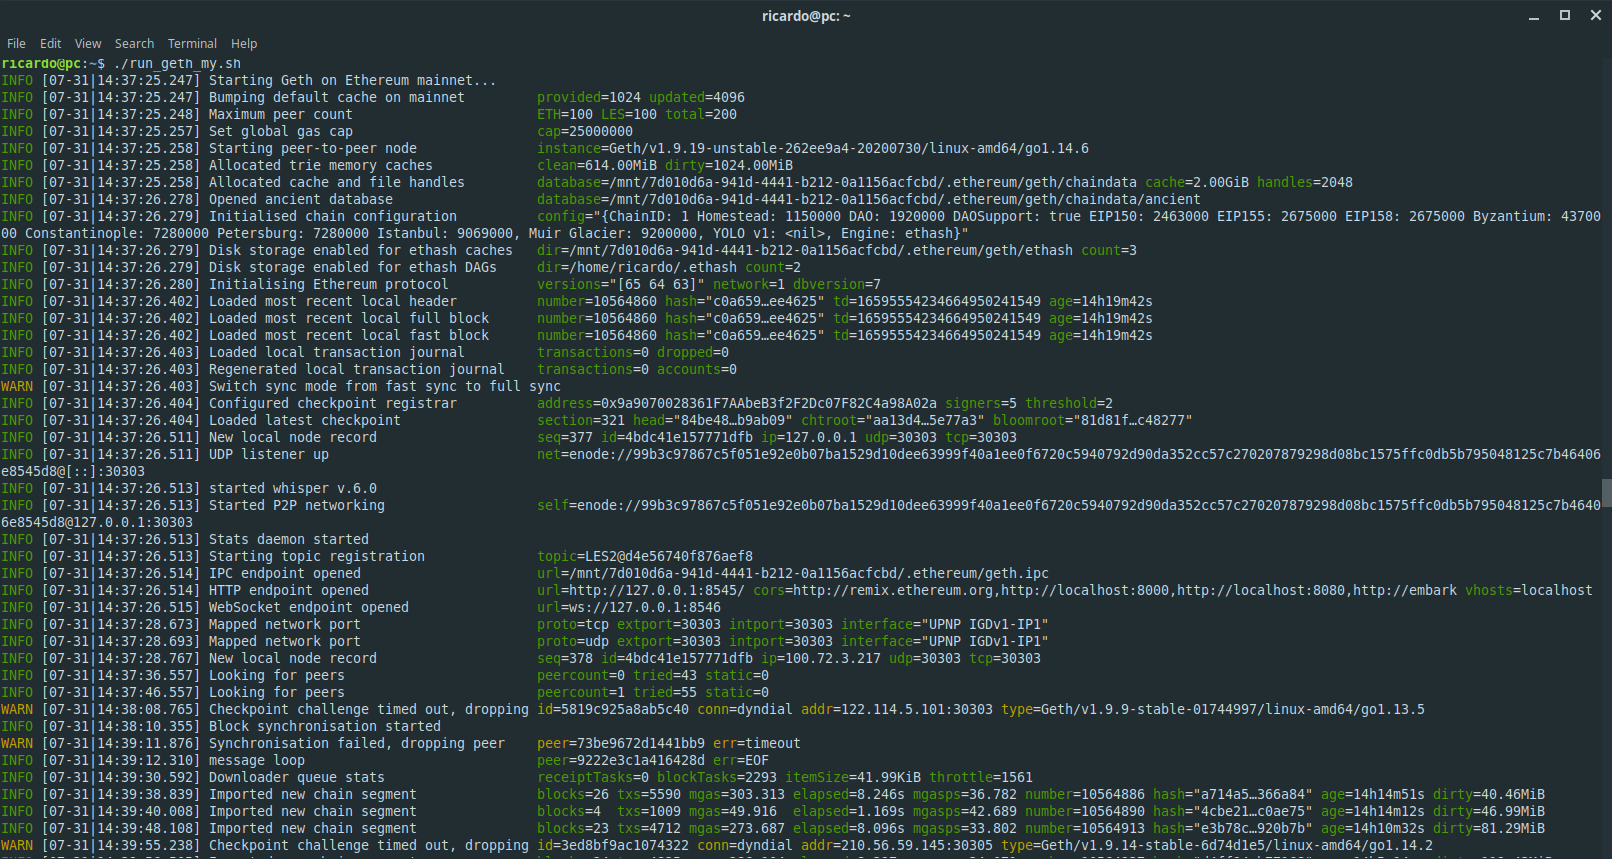Open the Edit menu
Viewport: 1612px width, 859px height.
(50, 44)
